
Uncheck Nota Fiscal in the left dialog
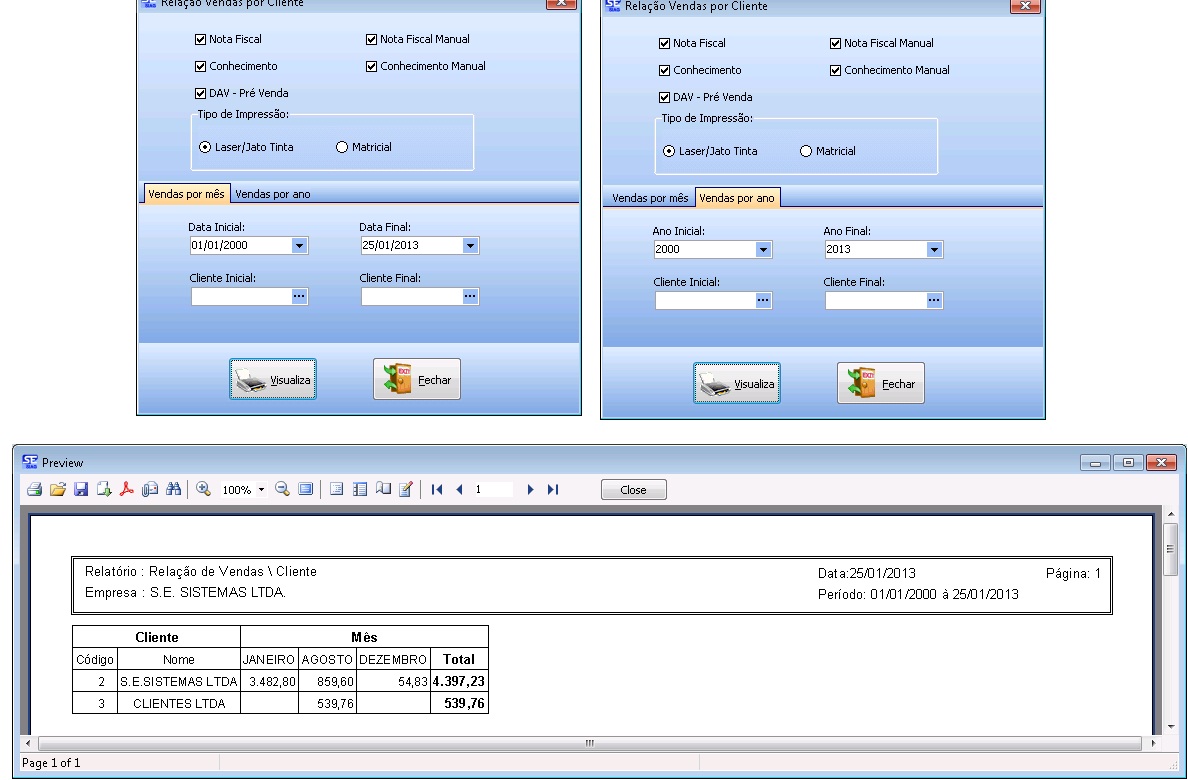click(x=201, y=40)
